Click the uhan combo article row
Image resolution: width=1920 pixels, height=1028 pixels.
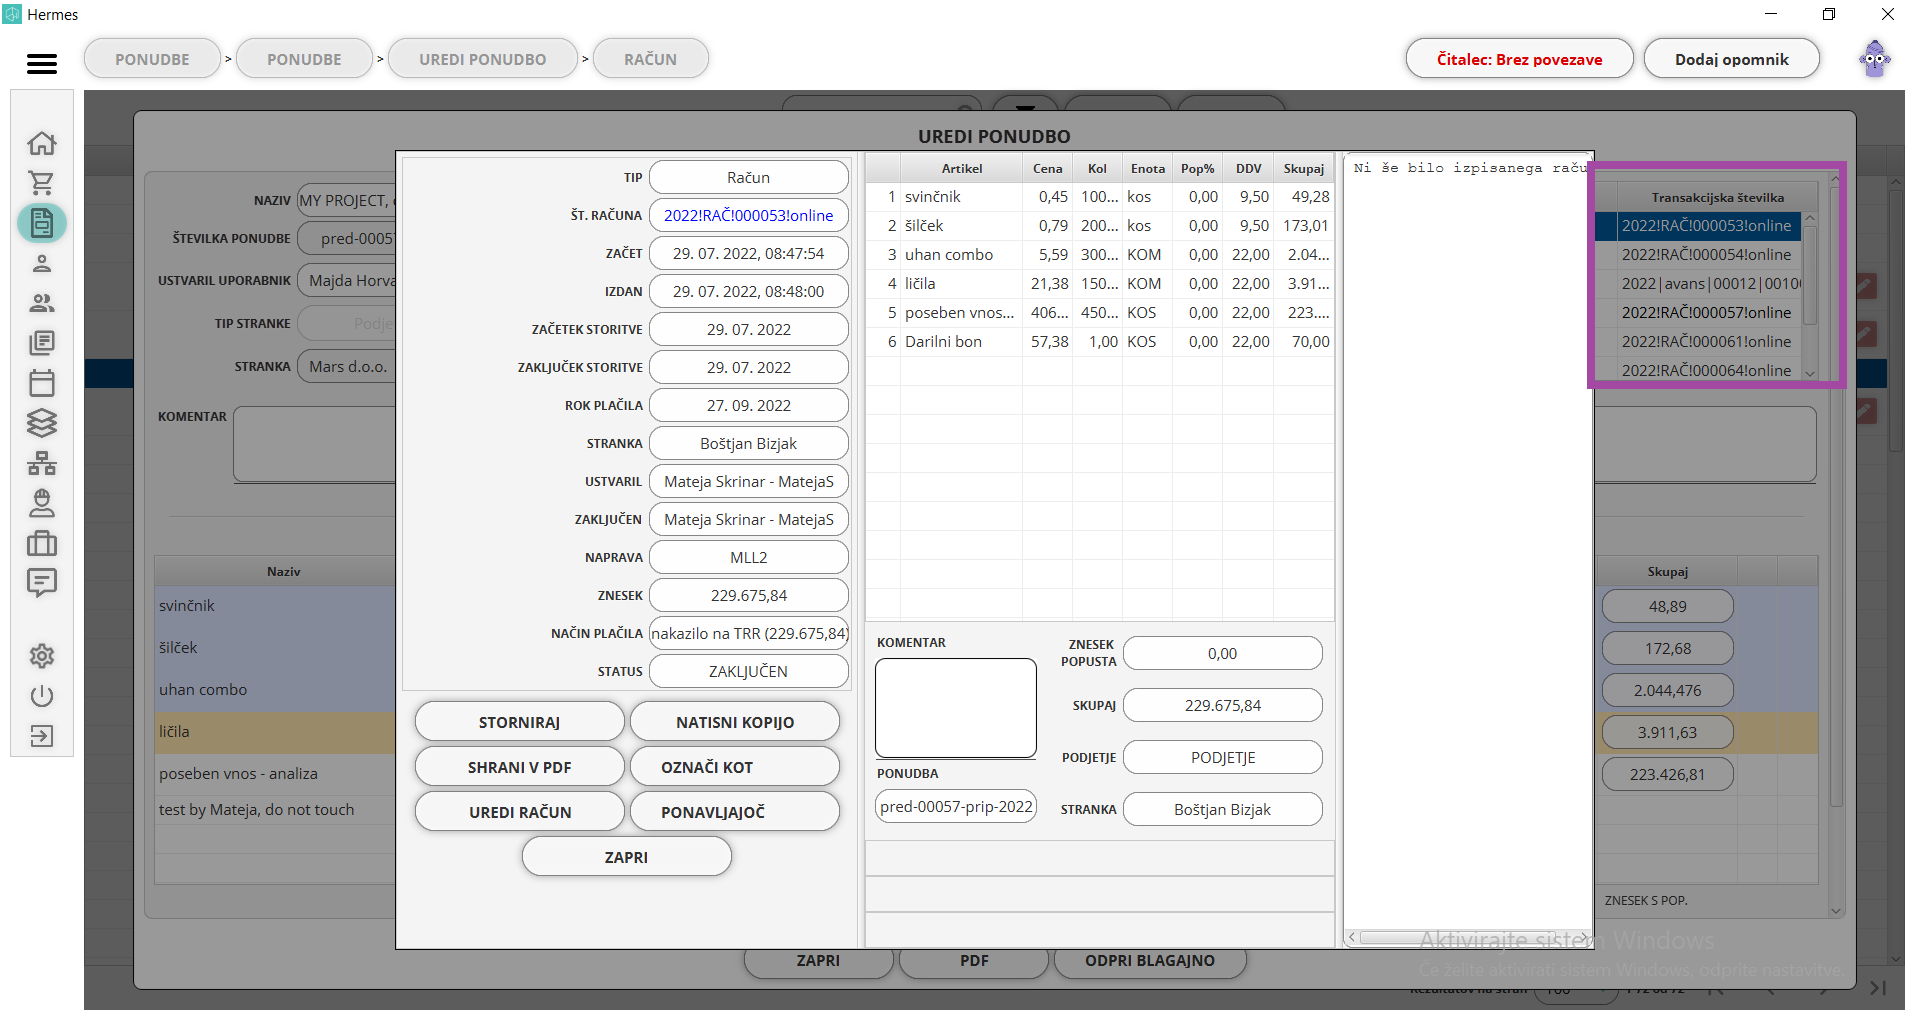1100,255
